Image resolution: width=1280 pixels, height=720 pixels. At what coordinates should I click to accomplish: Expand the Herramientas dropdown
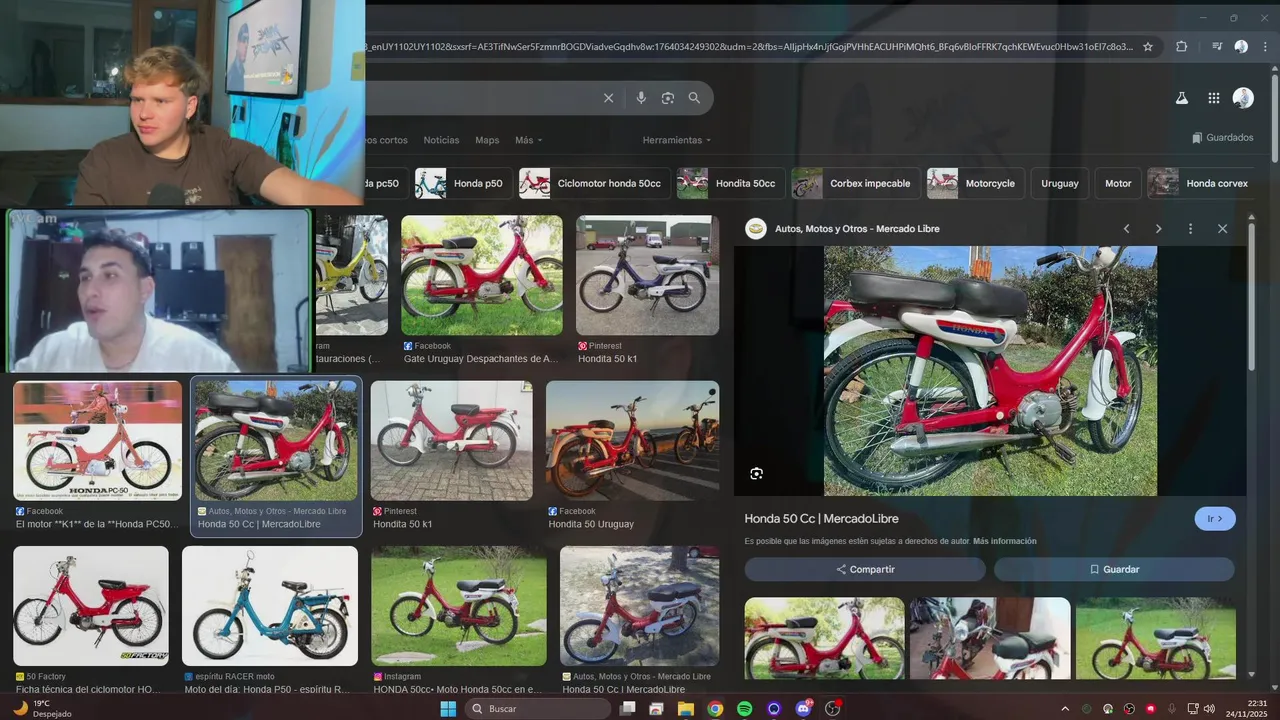pos(677,140)
